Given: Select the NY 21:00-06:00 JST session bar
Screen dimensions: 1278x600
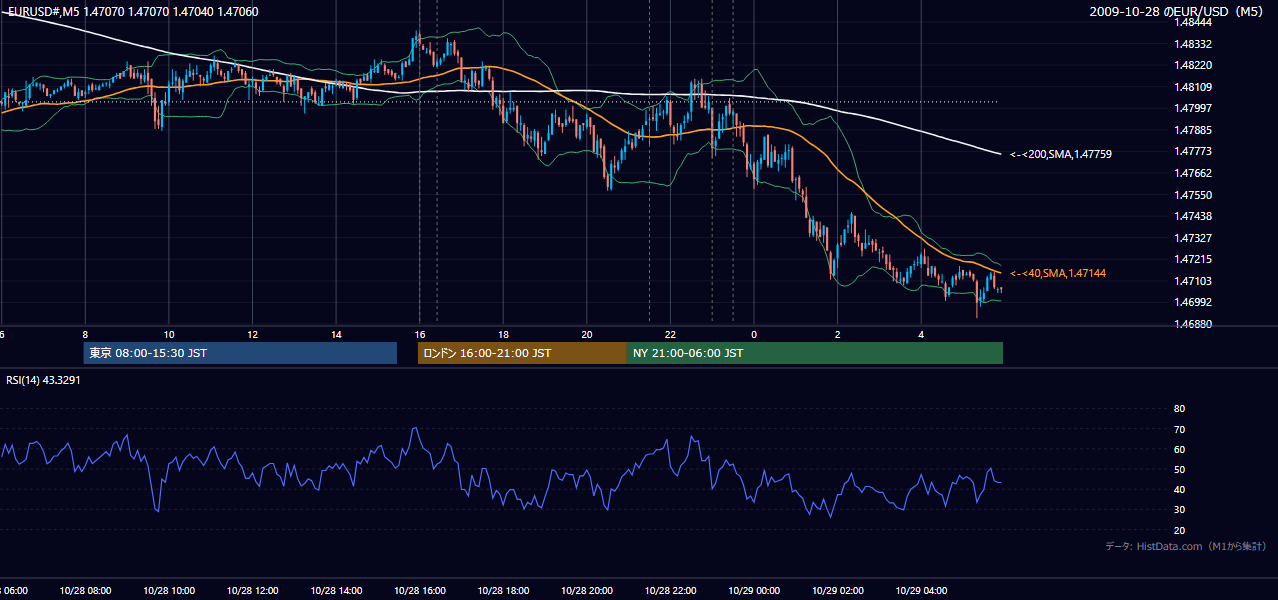Looking at the screenshot, I should pyautogui.click(x=815, y=353).
